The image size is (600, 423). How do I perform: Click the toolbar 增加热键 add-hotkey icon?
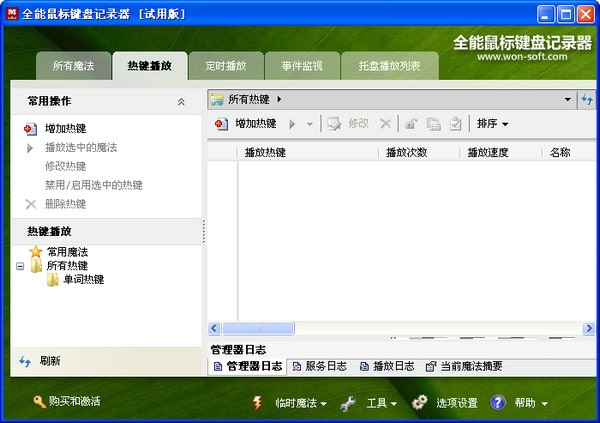coord(221,124)
